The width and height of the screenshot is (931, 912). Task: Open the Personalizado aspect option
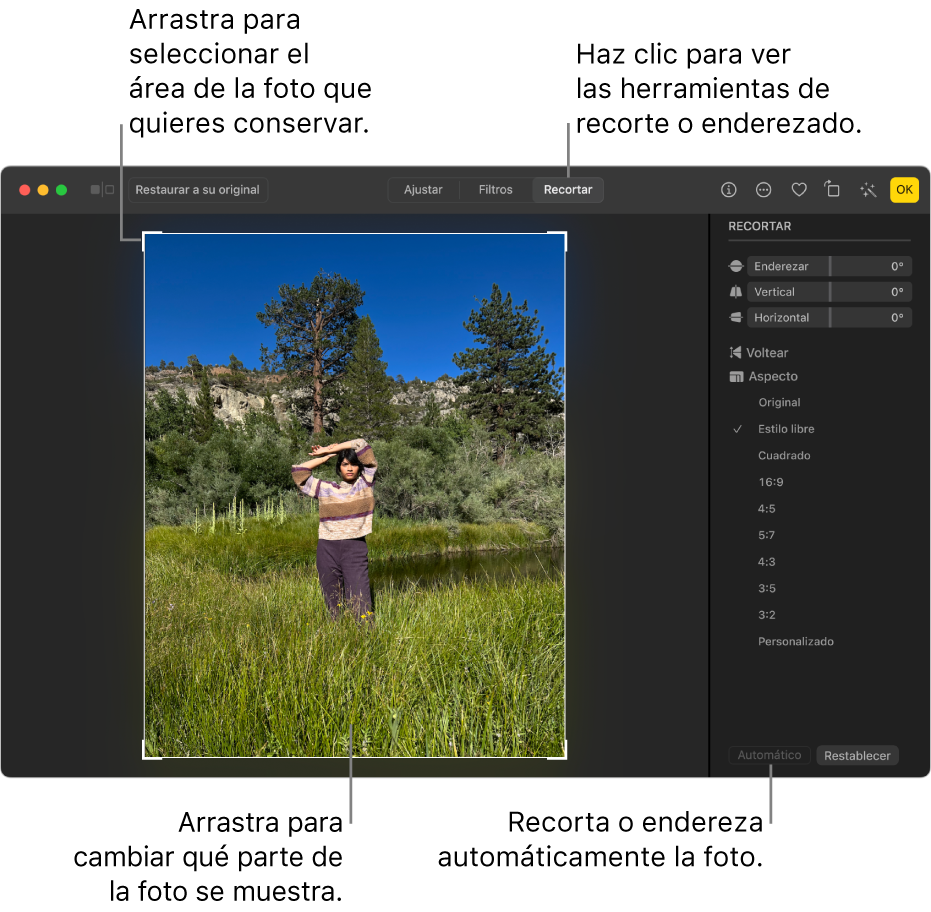click(794, 641)
